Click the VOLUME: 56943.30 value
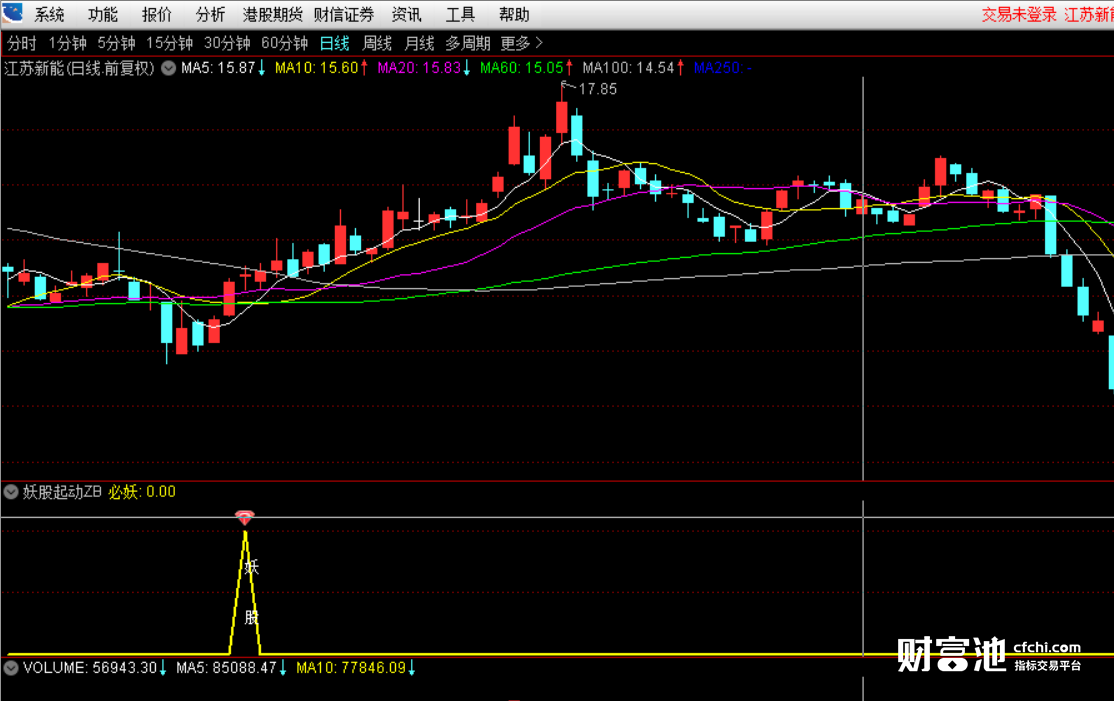1114x701 pixels. 94,668
